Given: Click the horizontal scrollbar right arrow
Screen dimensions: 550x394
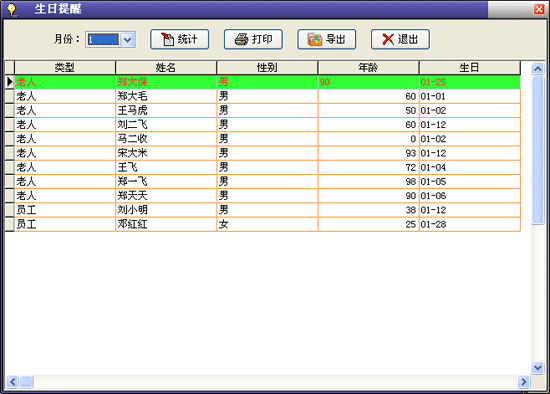Looking at the screenshot, I should tap(524, 381).
